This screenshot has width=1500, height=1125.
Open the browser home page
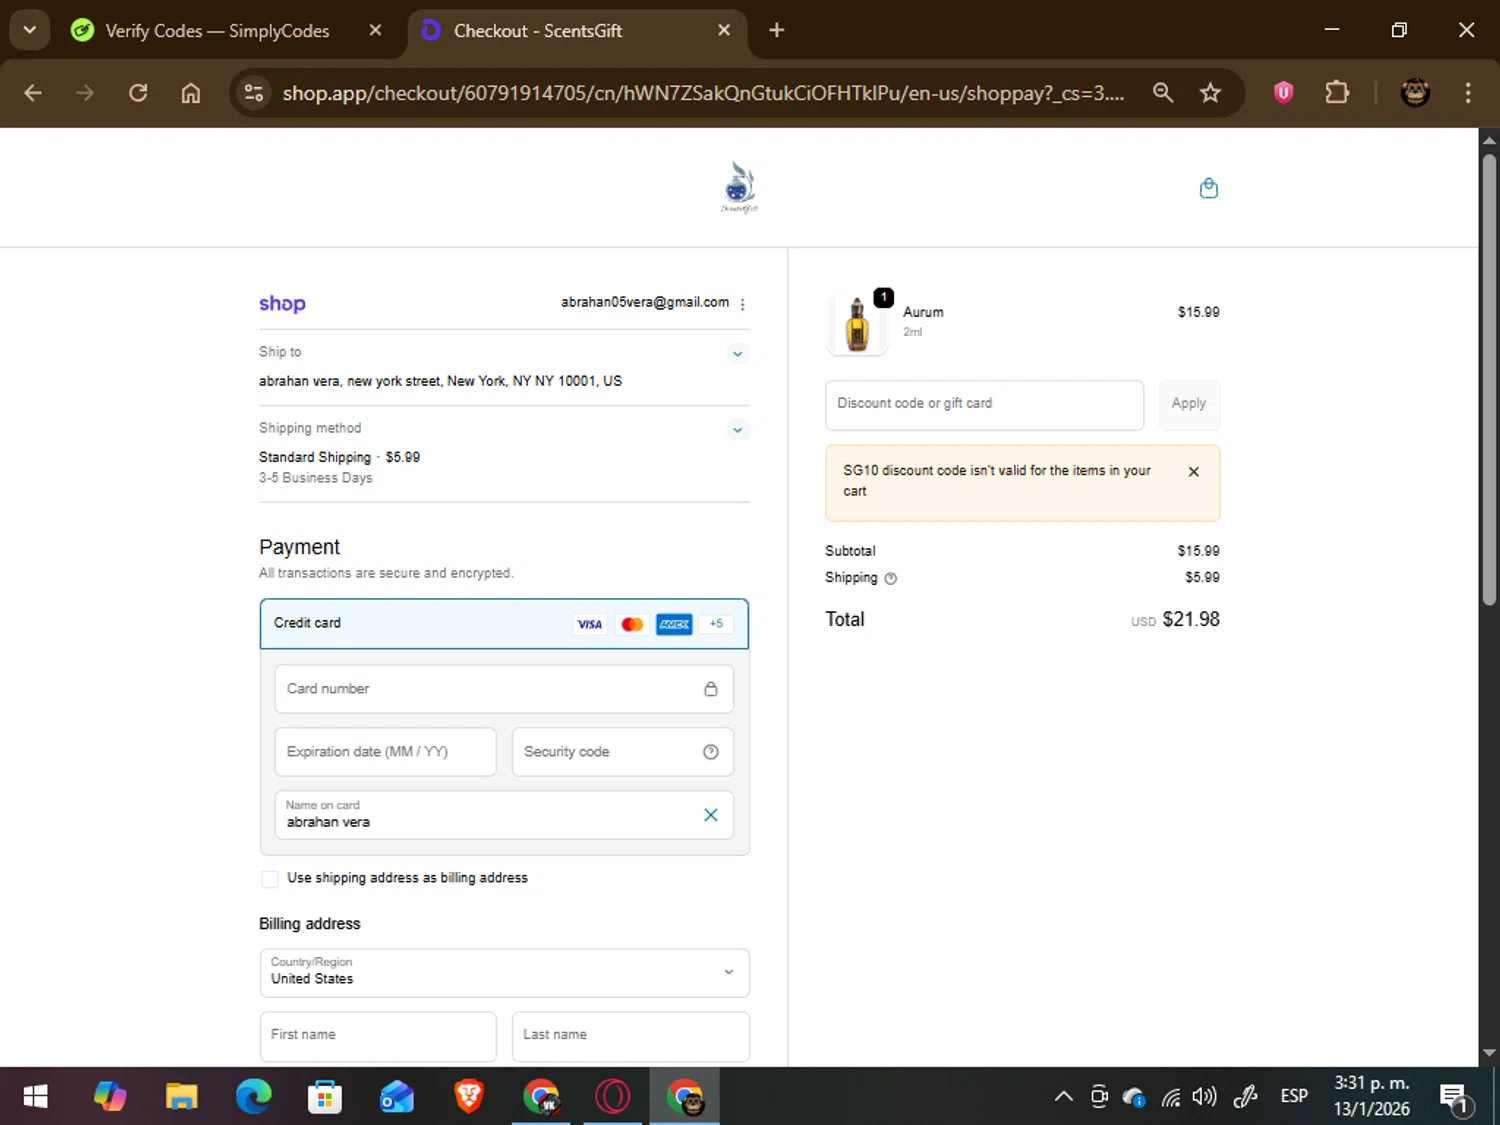click(x=190, y=93)
